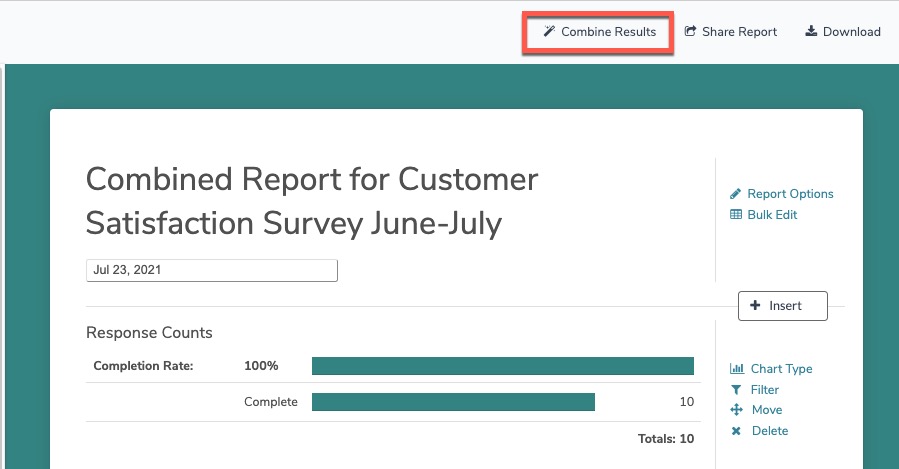Select the Chart Type link text
Viewport: 899px width, 469px height.
(781, 369)
